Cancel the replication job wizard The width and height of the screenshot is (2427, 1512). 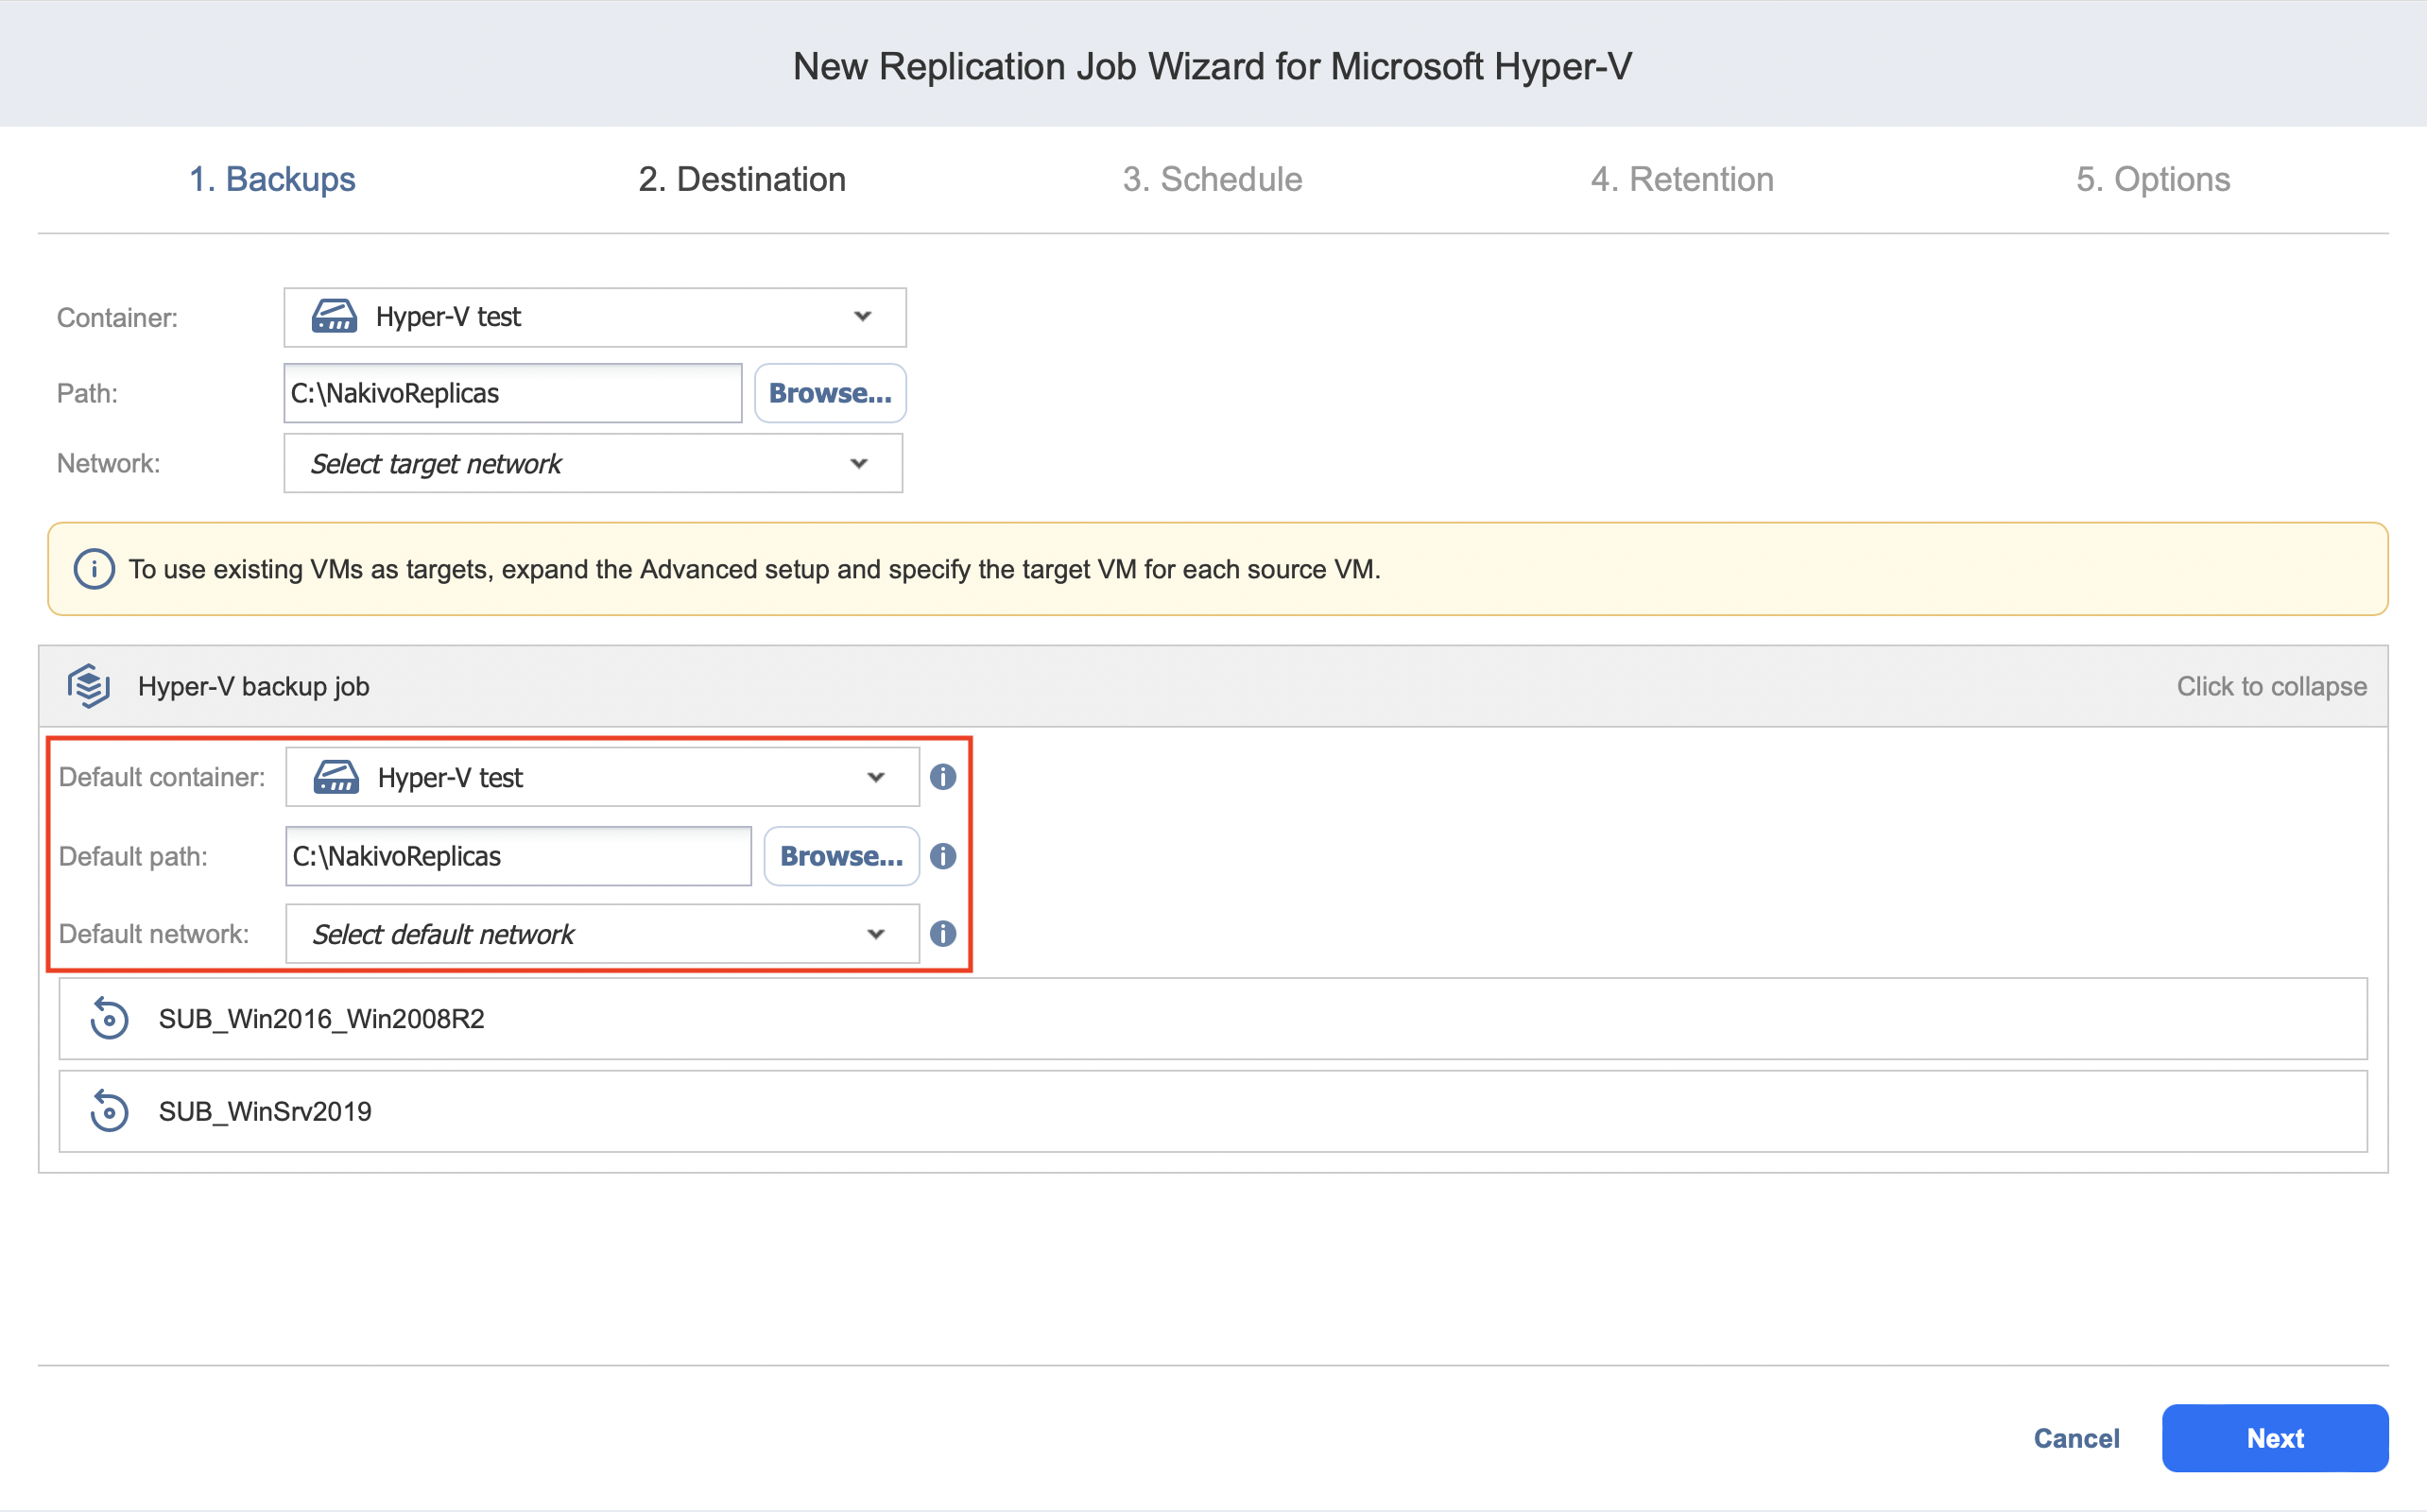pyautogui.click(x=2076, y=1438)
